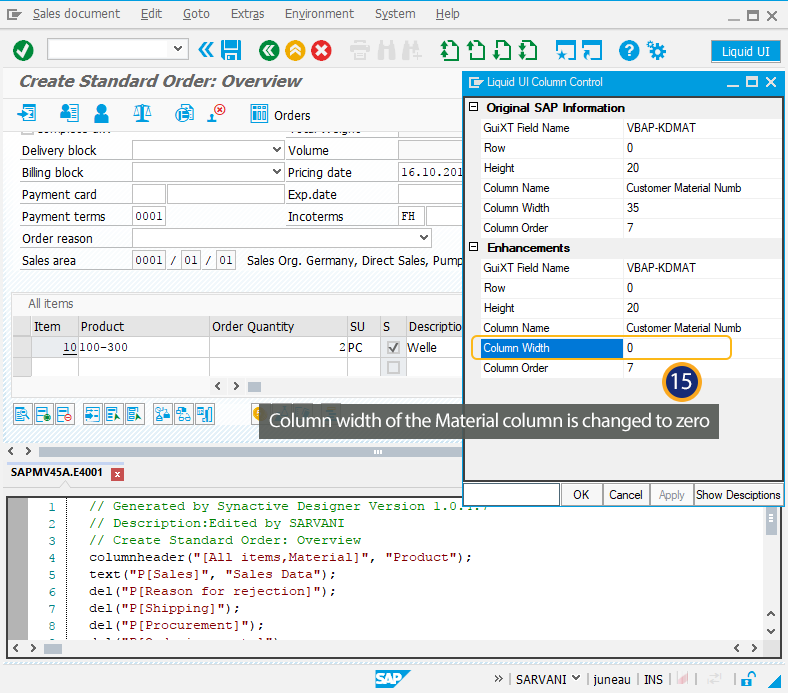Image resolution: width=788 pixels, height=693 pixels.
Task: Open the Edit menu
Action: tap(151, 14)
